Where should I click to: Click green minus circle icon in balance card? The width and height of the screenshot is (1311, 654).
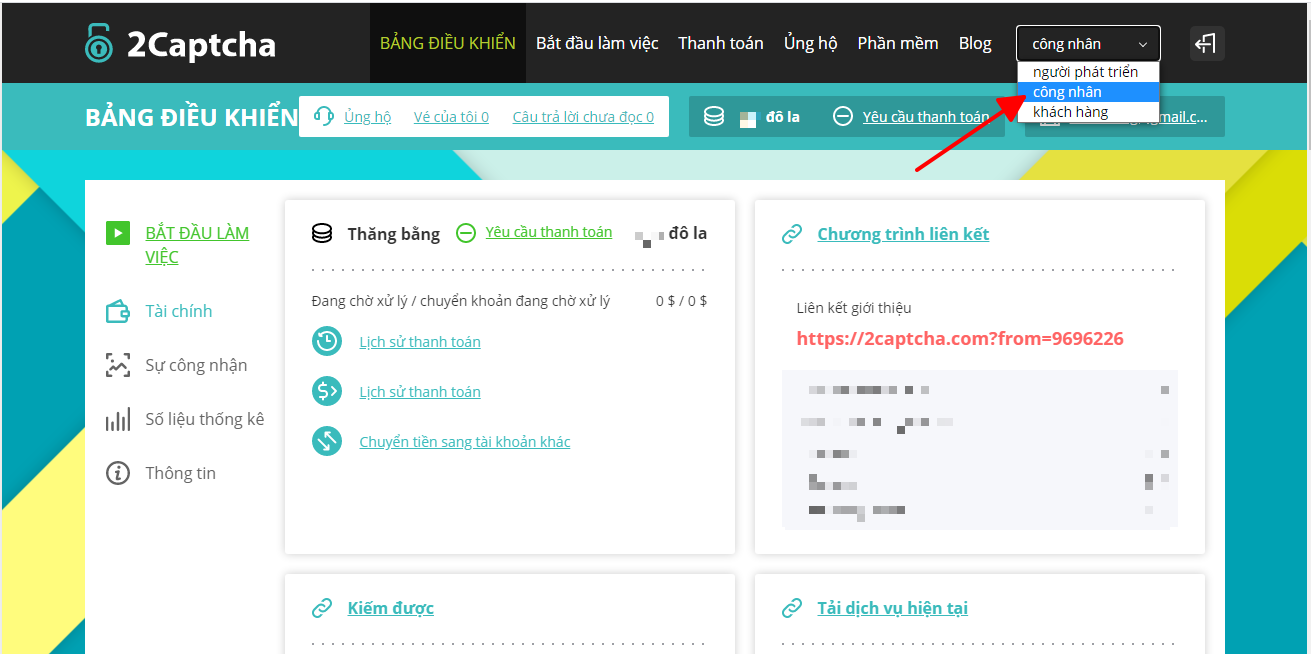pos(466,232)
